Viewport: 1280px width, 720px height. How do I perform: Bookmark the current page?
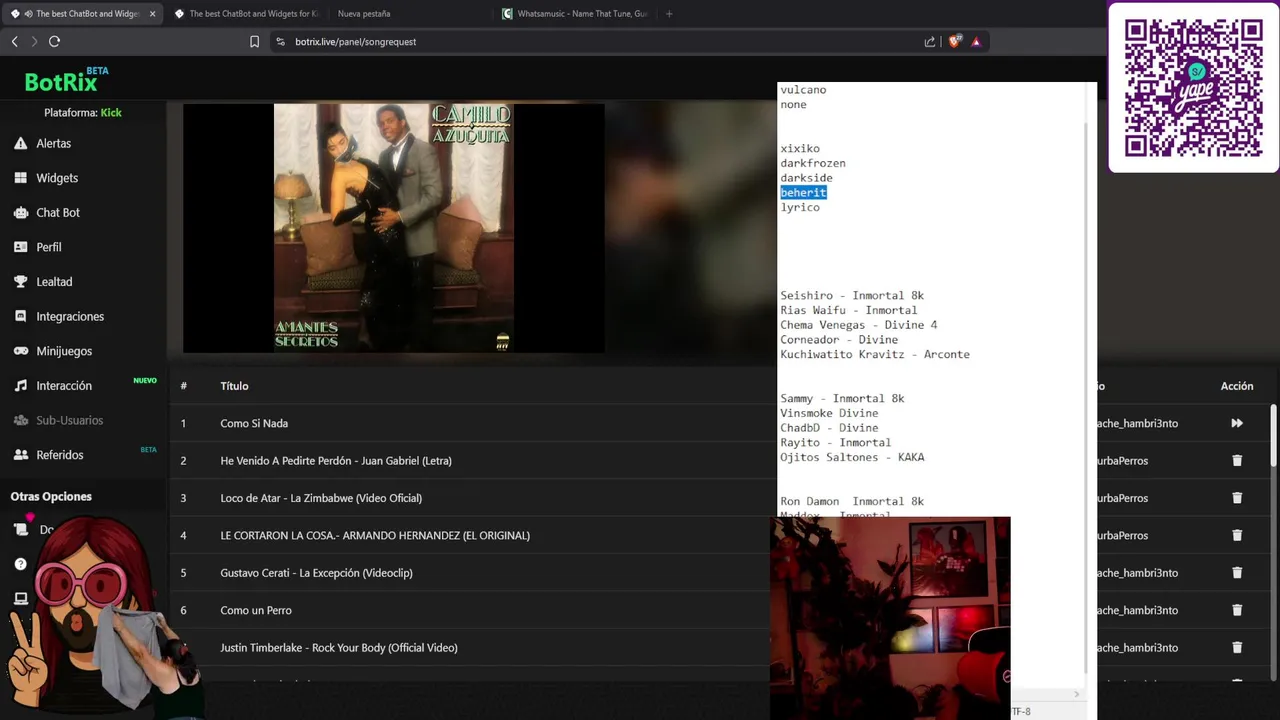pyautogui.click(x=254, y=42)
